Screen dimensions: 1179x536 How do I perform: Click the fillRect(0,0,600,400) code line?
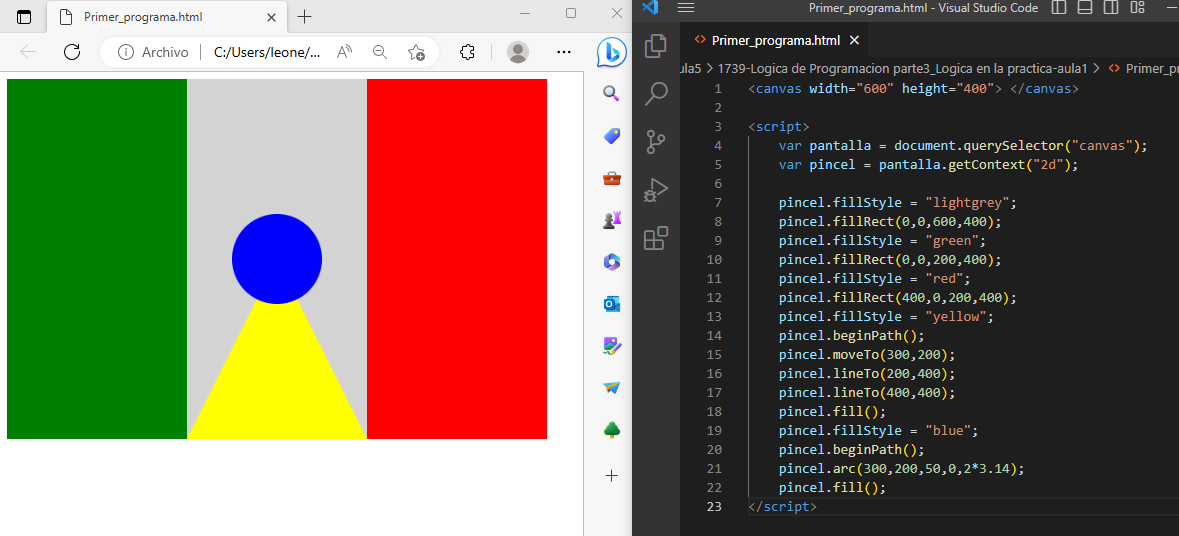tap(890, 222)
